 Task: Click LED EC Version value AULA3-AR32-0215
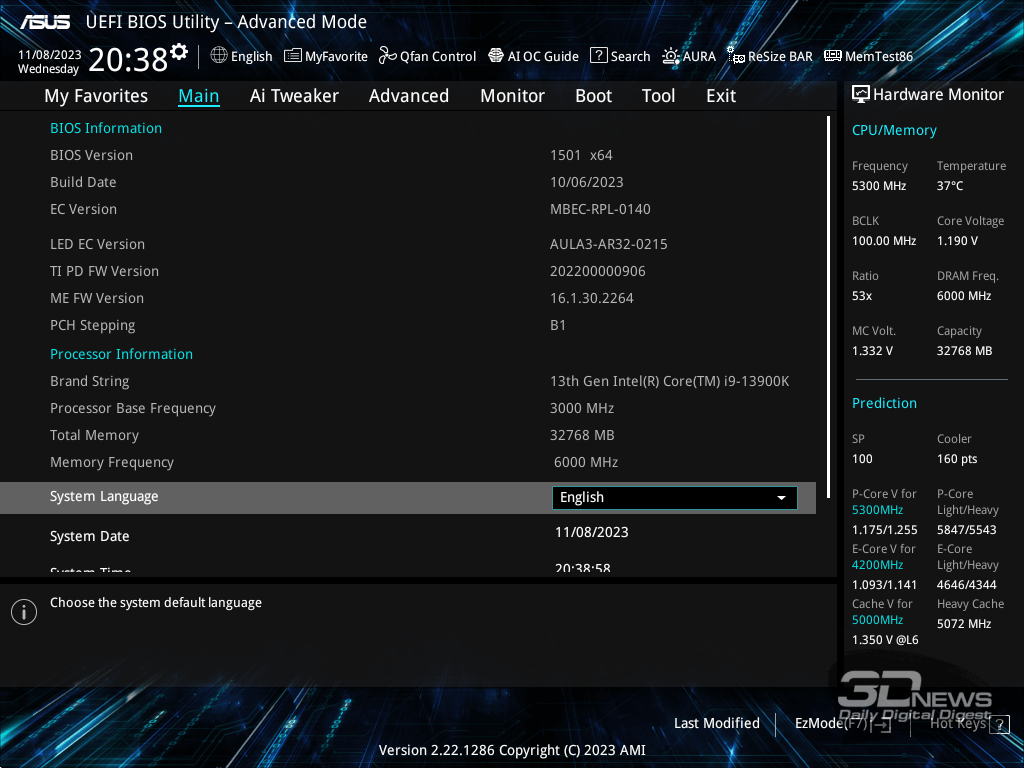(609, 244)
